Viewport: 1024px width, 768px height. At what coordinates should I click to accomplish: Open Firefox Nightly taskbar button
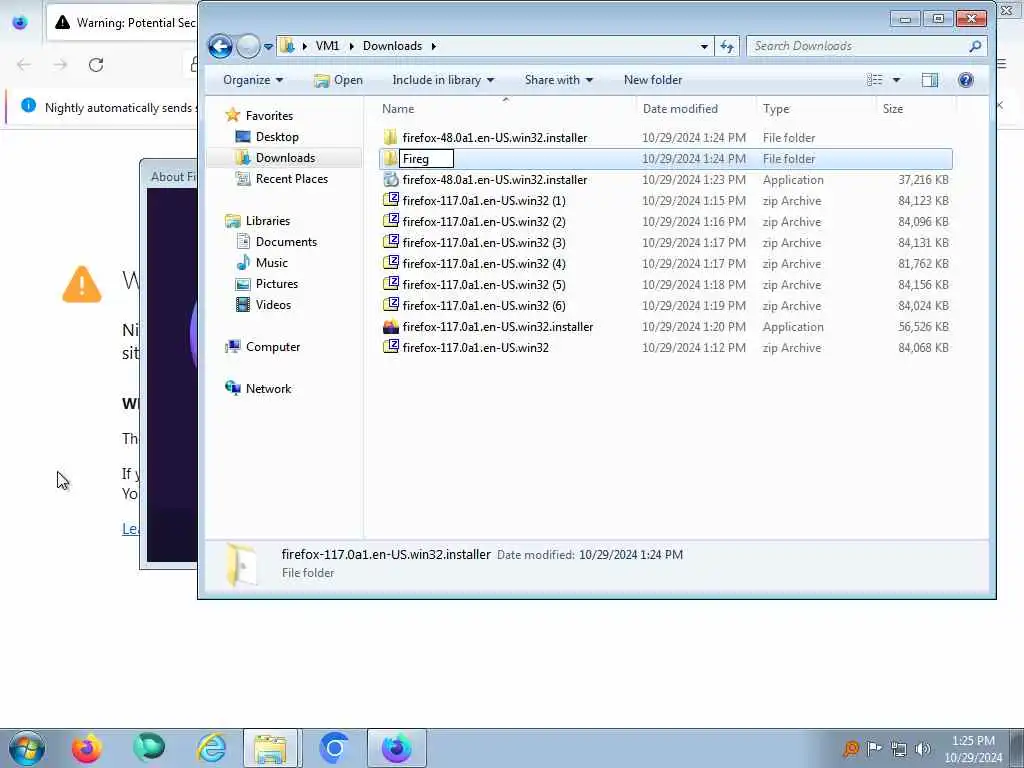397,748
